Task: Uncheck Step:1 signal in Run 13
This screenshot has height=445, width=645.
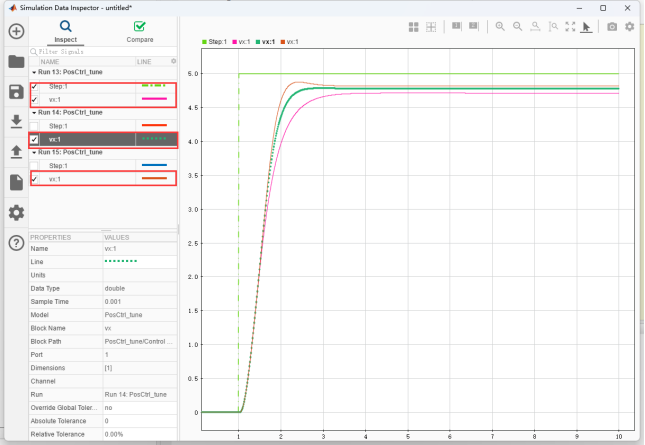Action: pos(35,86)
